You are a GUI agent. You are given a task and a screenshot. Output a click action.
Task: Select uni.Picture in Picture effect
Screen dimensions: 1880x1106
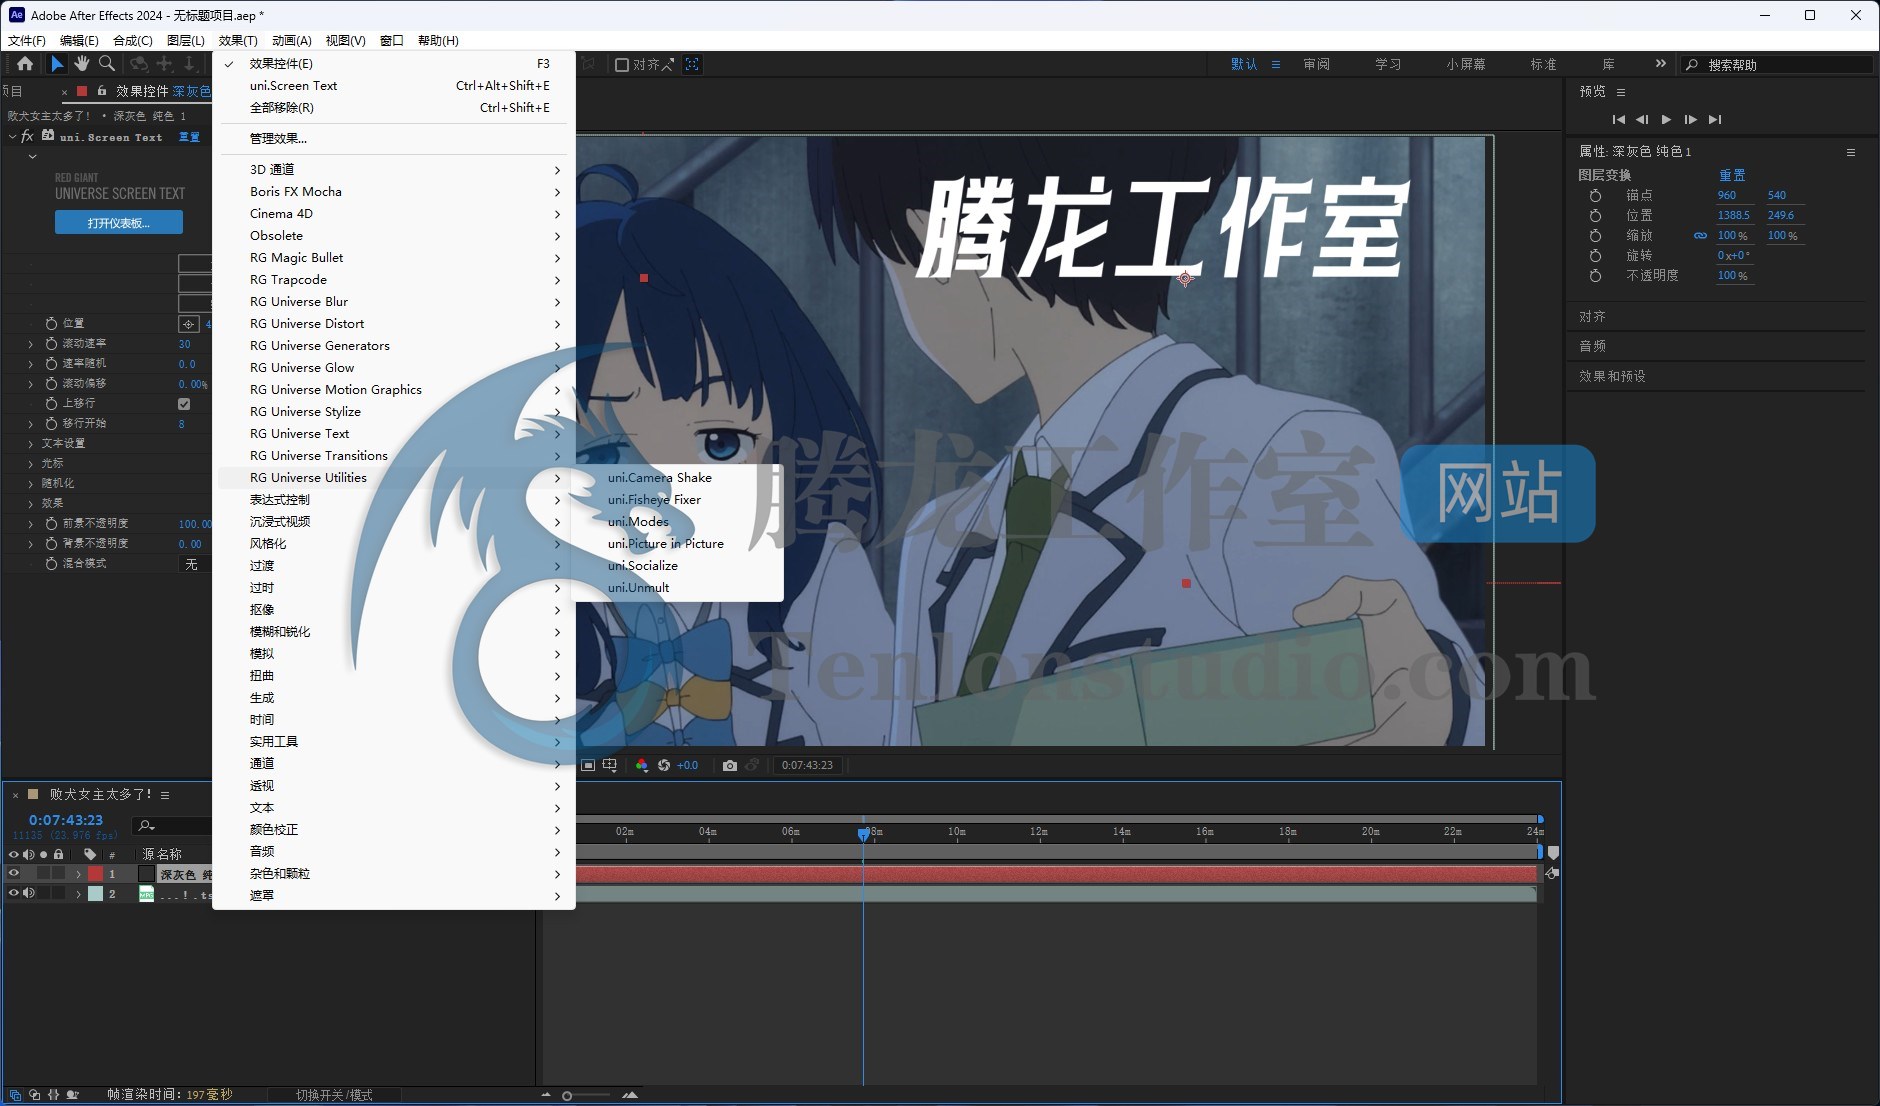(666, 544)
